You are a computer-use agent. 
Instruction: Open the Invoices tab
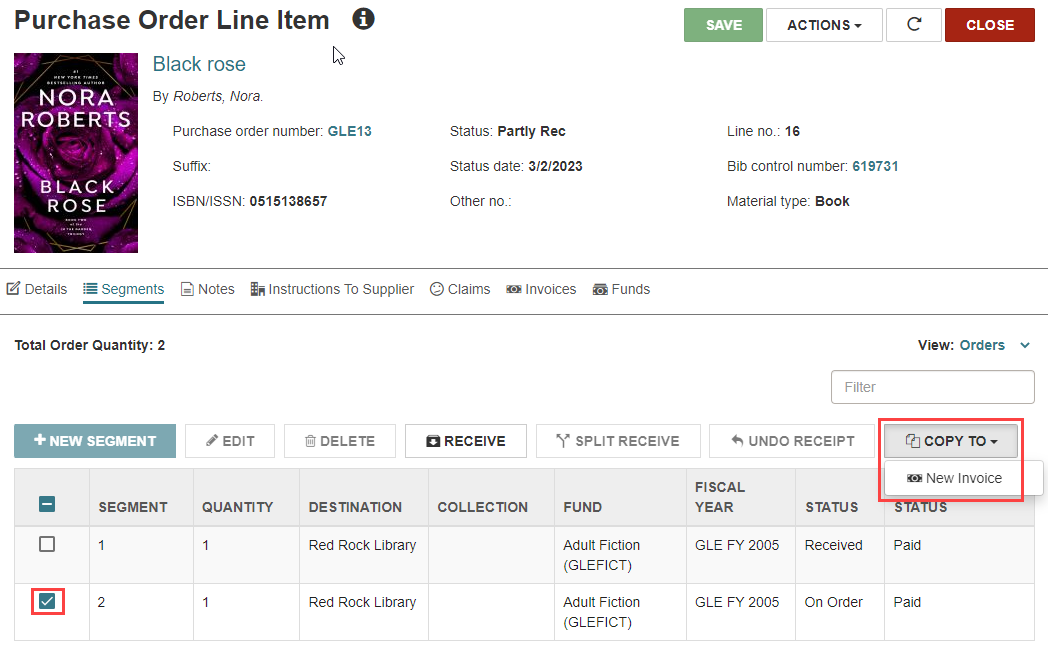coord(541,289)
